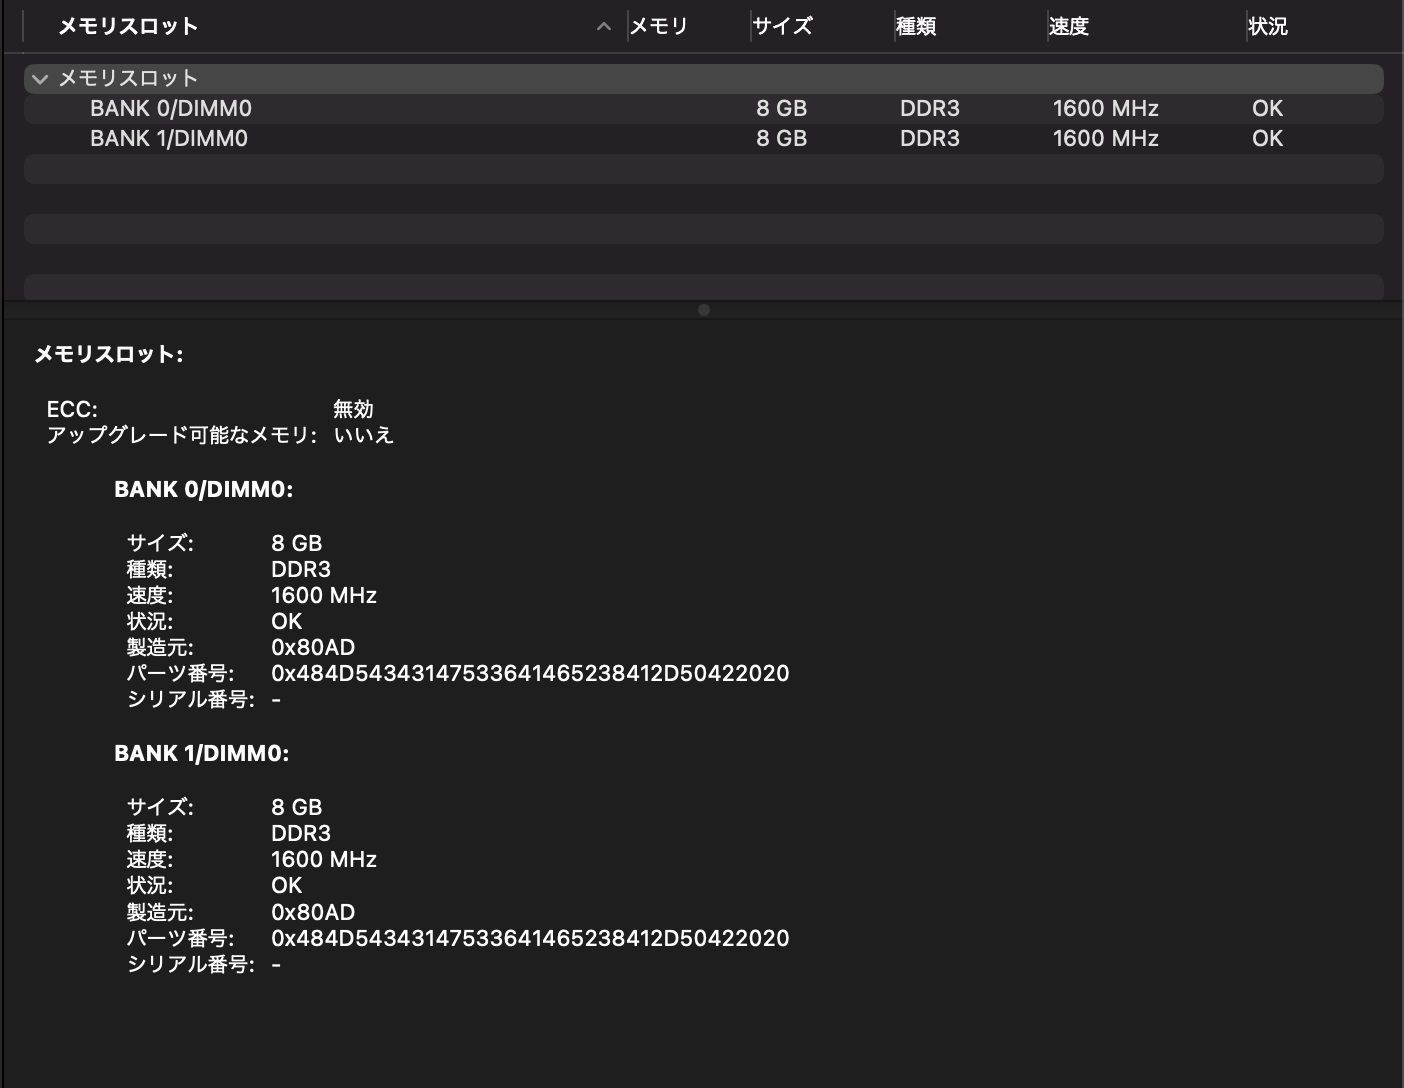This screenshot has height=1088, width=1404.
Task: Click the サイズ column header to sort
Action: 784,26
